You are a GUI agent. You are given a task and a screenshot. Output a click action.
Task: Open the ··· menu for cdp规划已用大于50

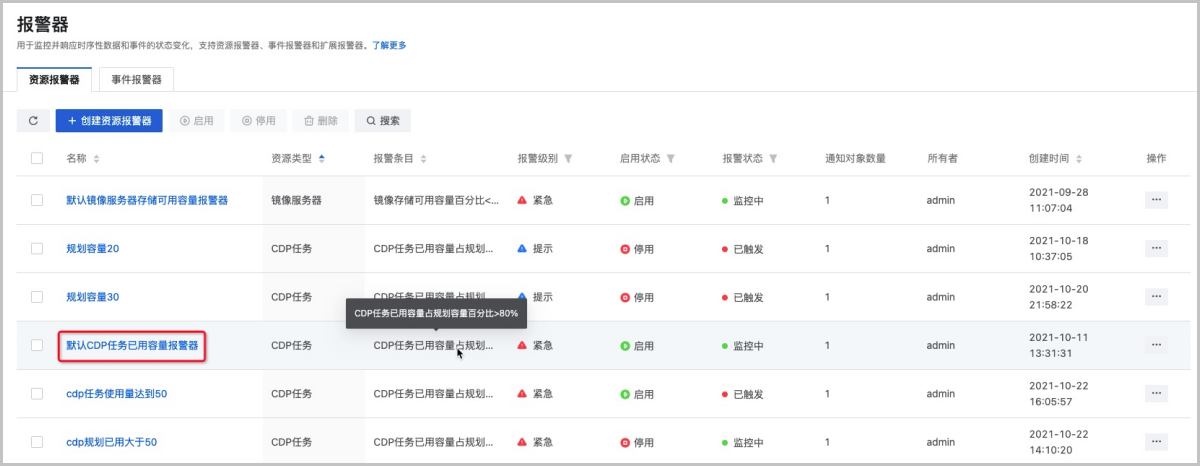click(1156, 442)
